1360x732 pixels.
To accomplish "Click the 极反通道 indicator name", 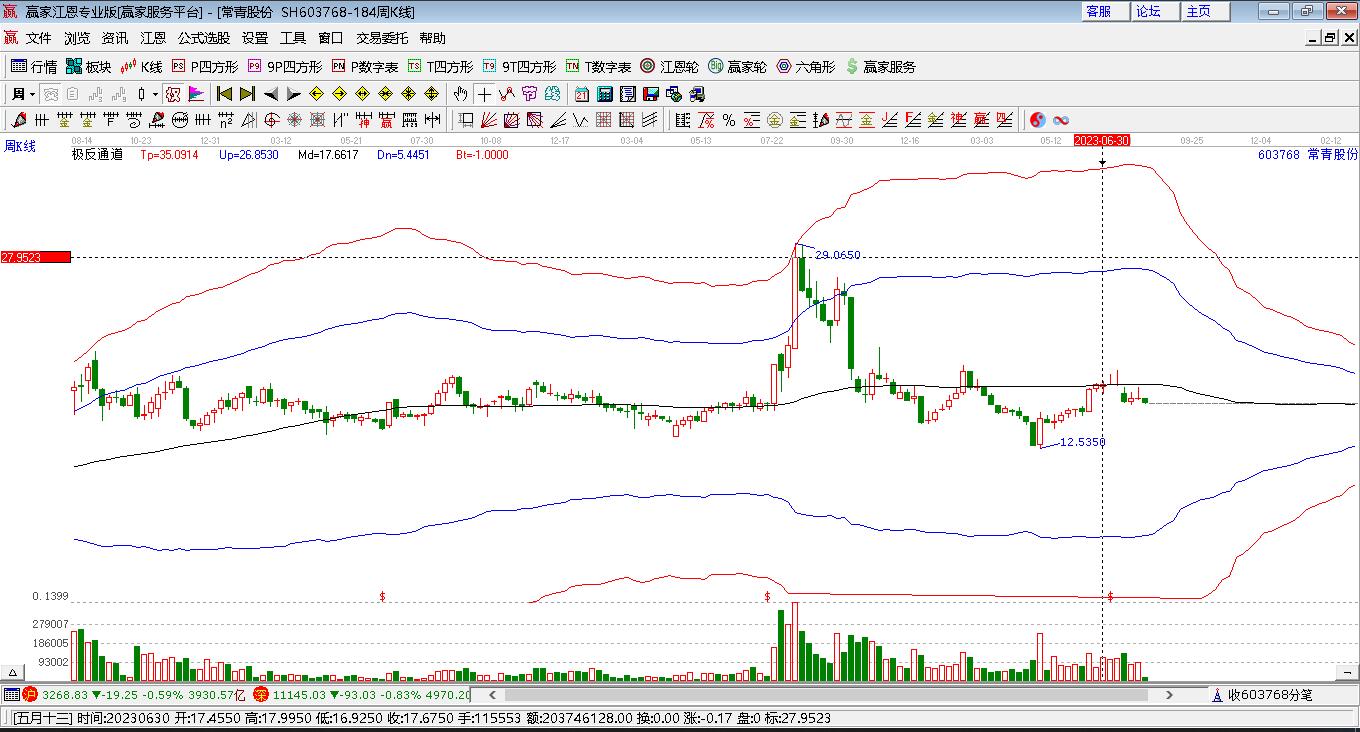I will tap(97, 155).
